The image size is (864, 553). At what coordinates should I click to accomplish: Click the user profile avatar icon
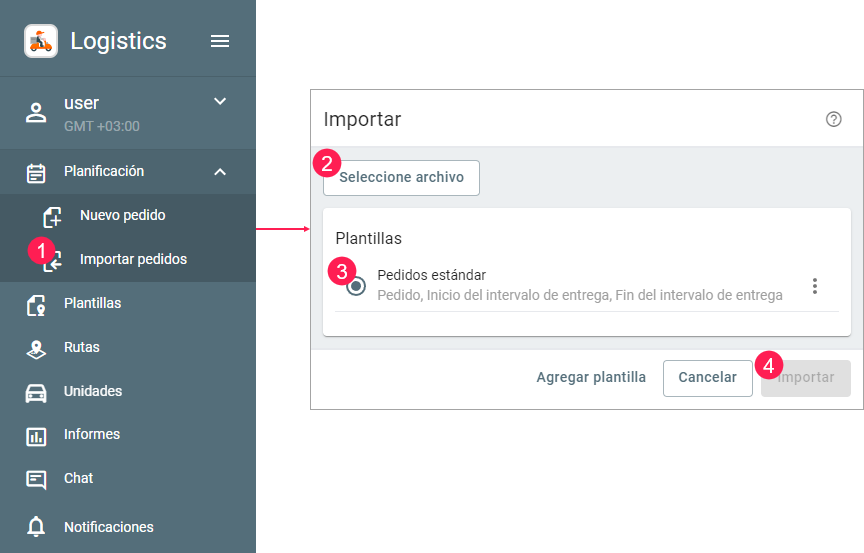[x=36, y=112]
